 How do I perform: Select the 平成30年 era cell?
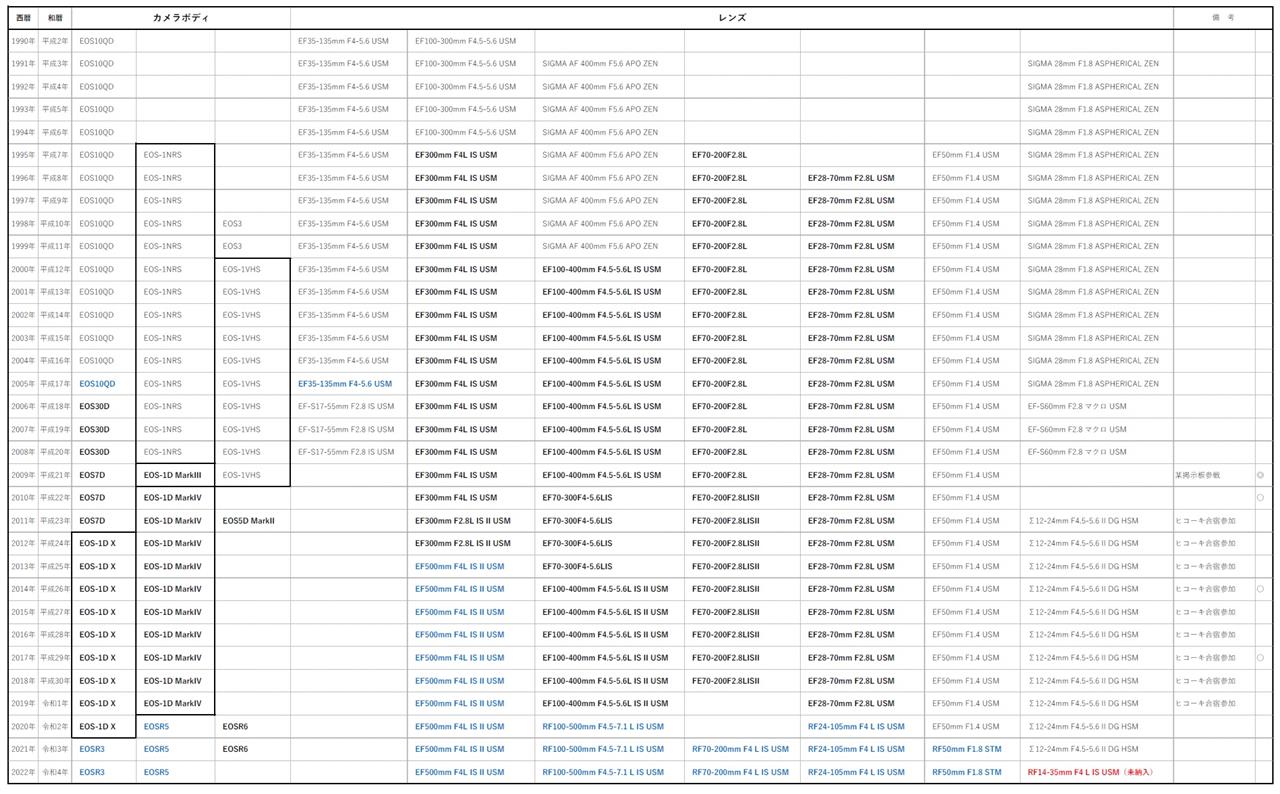click(55, 681)
